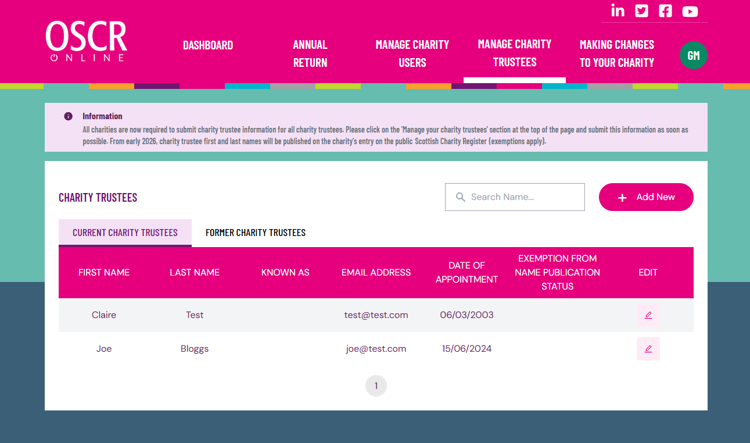This screenshot has height=443, width=750.
Task: Click page 1 pagination button
Action: [376, 386]
